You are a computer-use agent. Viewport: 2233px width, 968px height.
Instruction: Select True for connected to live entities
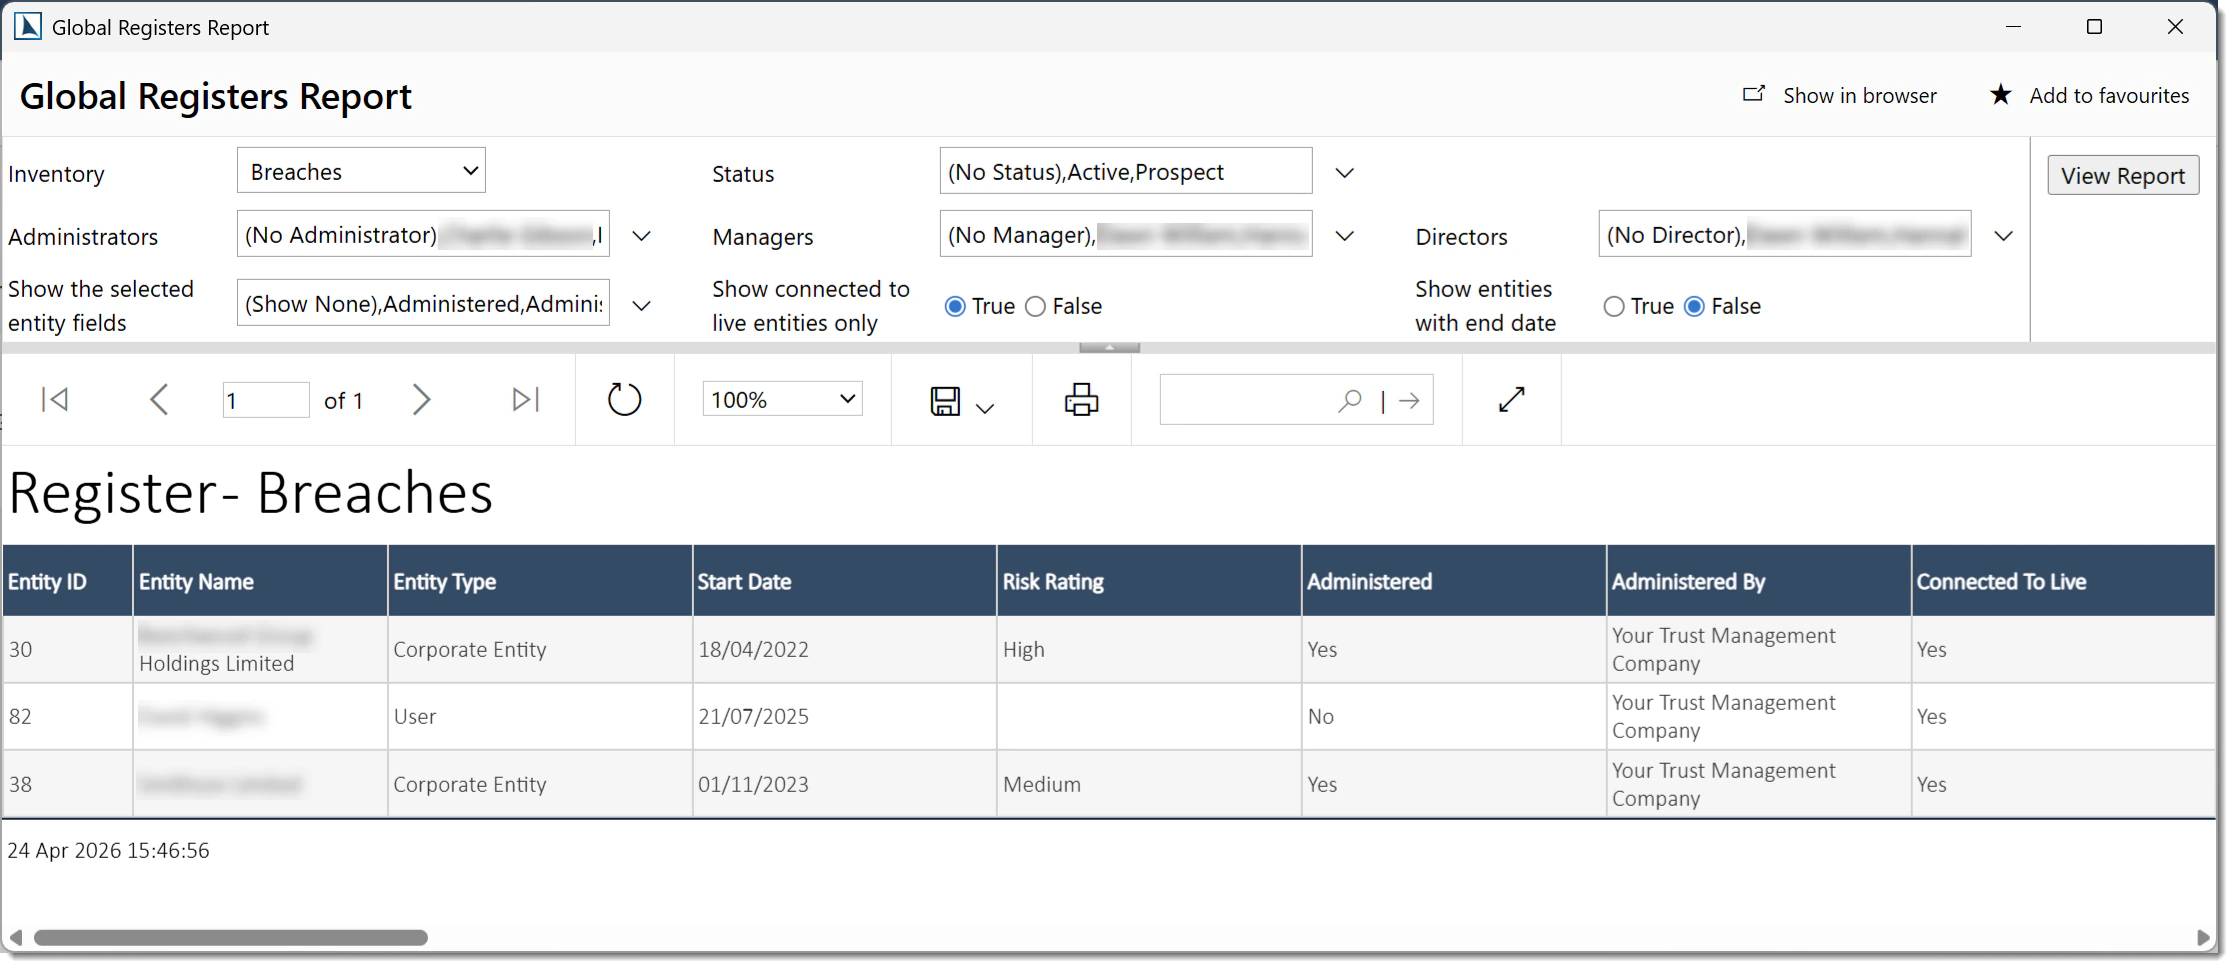pos(955,307)
